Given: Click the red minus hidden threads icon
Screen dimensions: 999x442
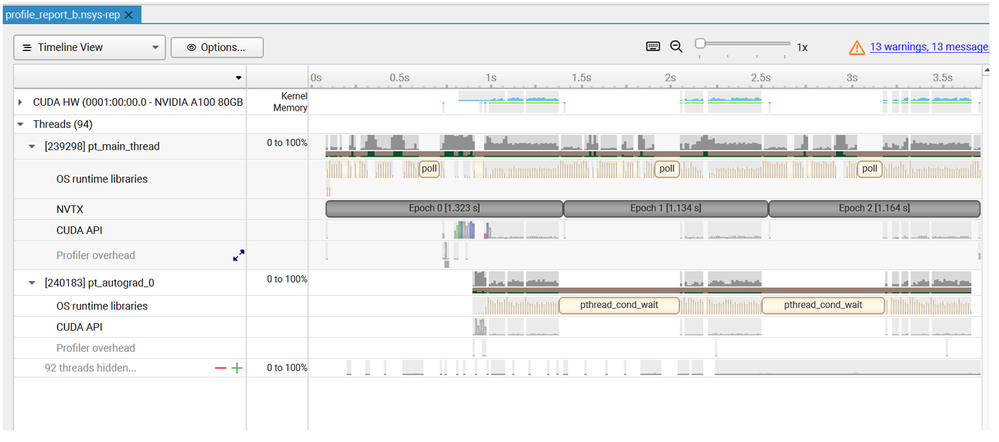Looking at the screenshot, I should coord(220,368).
